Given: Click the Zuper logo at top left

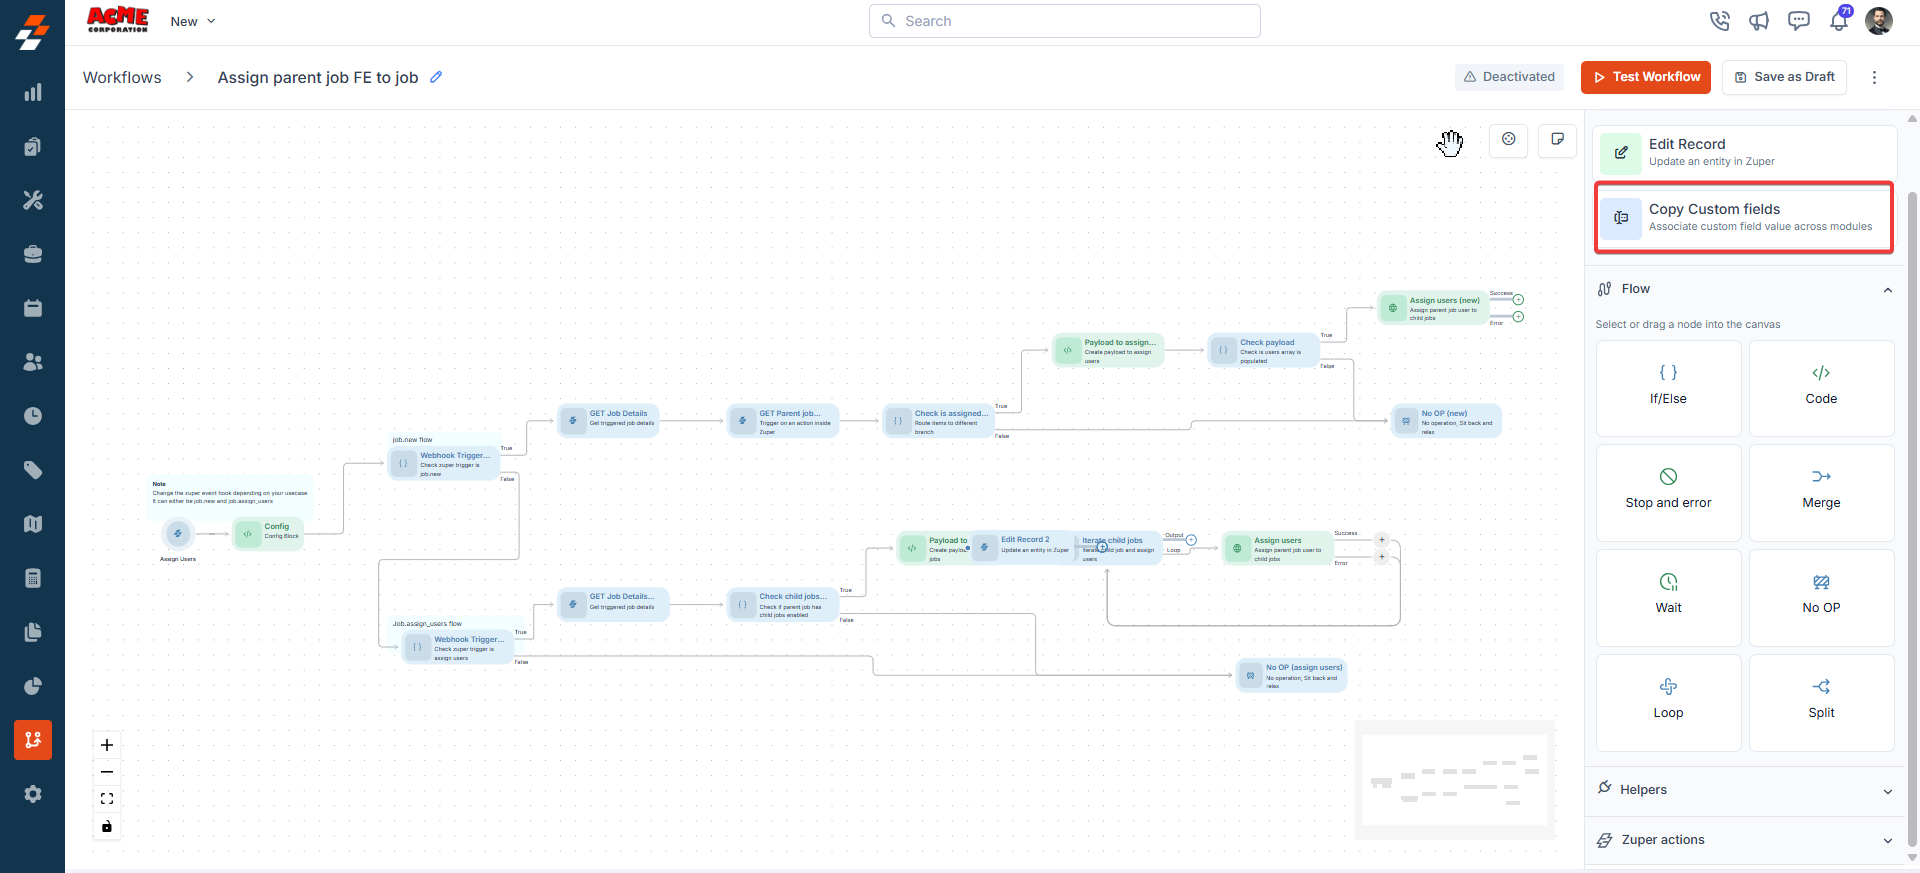Looking at the screenshot, I should coord(32,32).
